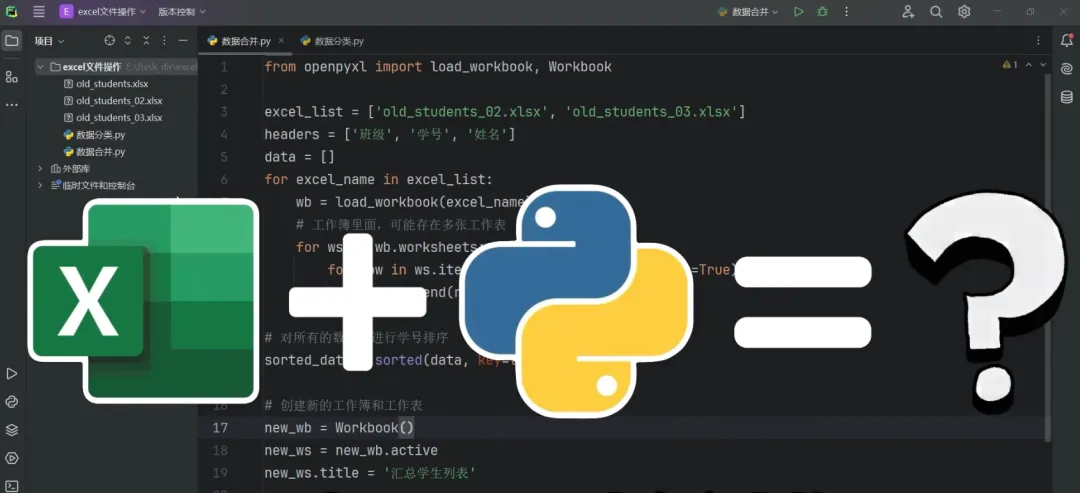Click the 'from openpyxl import' line
This screenshot has height=493, width=1080.
click(438, 67)
